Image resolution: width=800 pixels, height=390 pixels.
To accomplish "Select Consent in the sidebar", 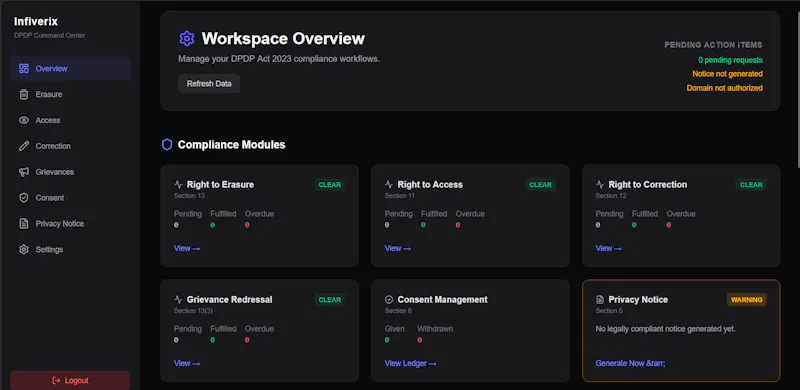I will (x=70, y=198).
